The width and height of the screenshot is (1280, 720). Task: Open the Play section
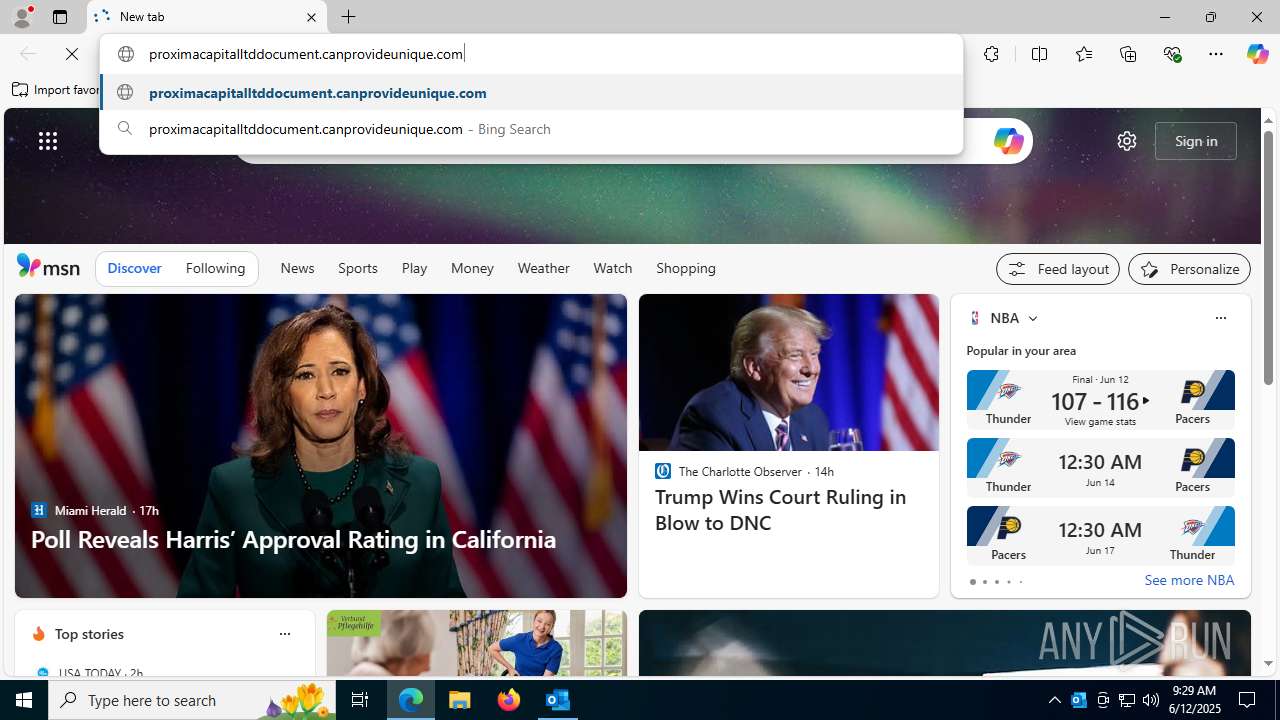pyautogui.click(x=414, y=268)
